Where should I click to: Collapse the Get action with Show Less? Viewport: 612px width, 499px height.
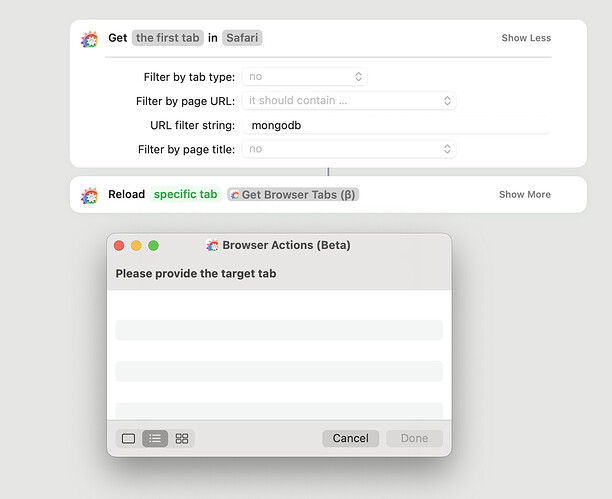pos(525,38)
